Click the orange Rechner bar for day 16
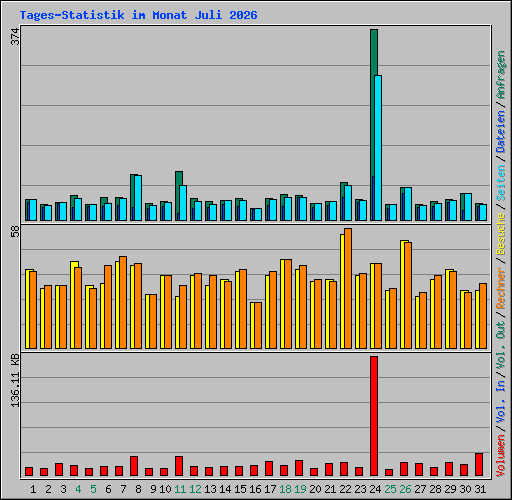 (x=258, y=325)
